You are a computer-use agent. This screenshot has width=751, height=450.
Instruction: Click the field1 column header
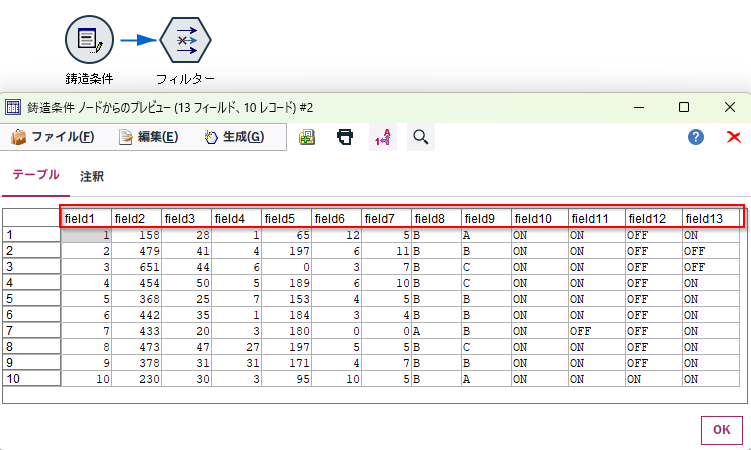coord(86,219)
